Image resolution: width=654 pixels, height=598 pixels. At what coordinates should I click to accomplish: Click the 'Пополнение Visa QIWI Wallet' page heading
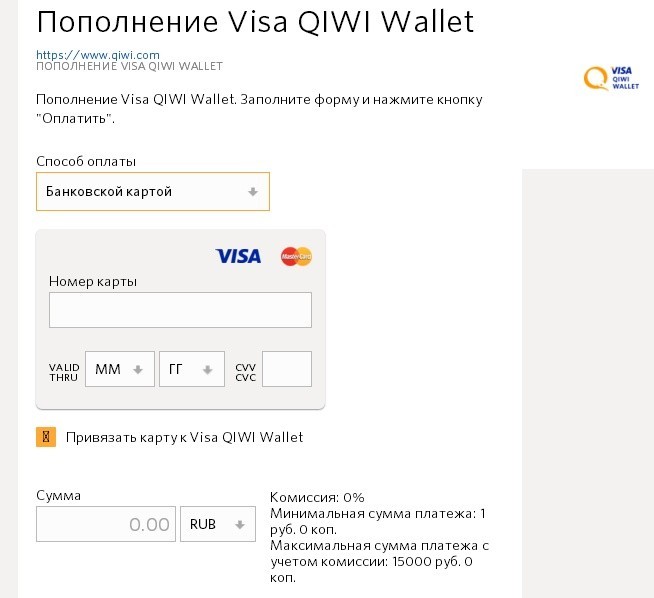[x=255, y=22]
